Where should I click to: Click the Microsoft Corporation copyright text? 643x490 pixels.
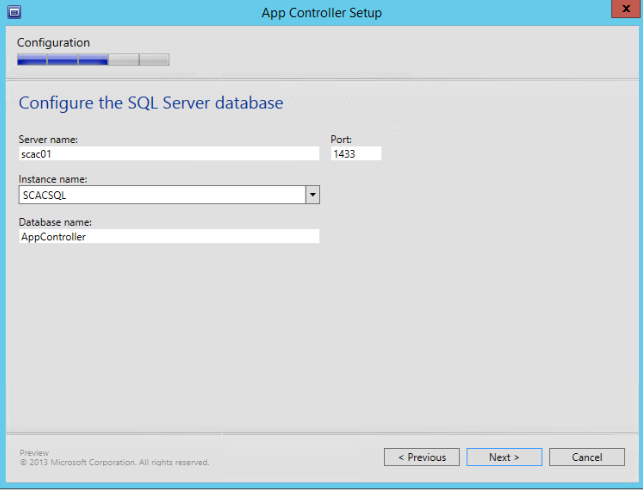pyautogui.click(x=114, y=462)
